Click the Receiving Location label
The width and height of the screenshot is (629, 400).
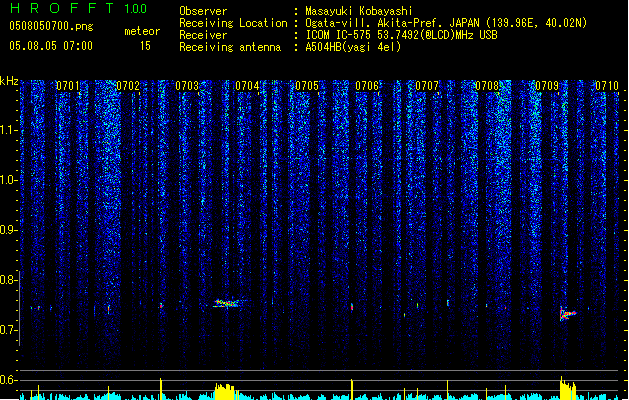click(233, 23)
